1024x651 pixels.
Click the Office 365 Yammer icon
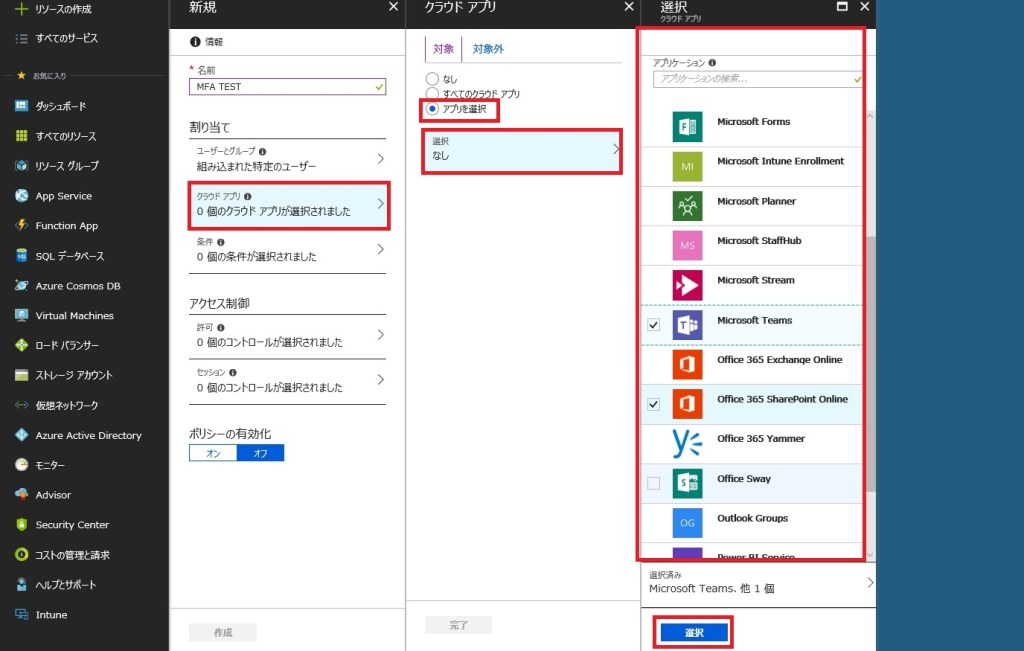(687, 443)
